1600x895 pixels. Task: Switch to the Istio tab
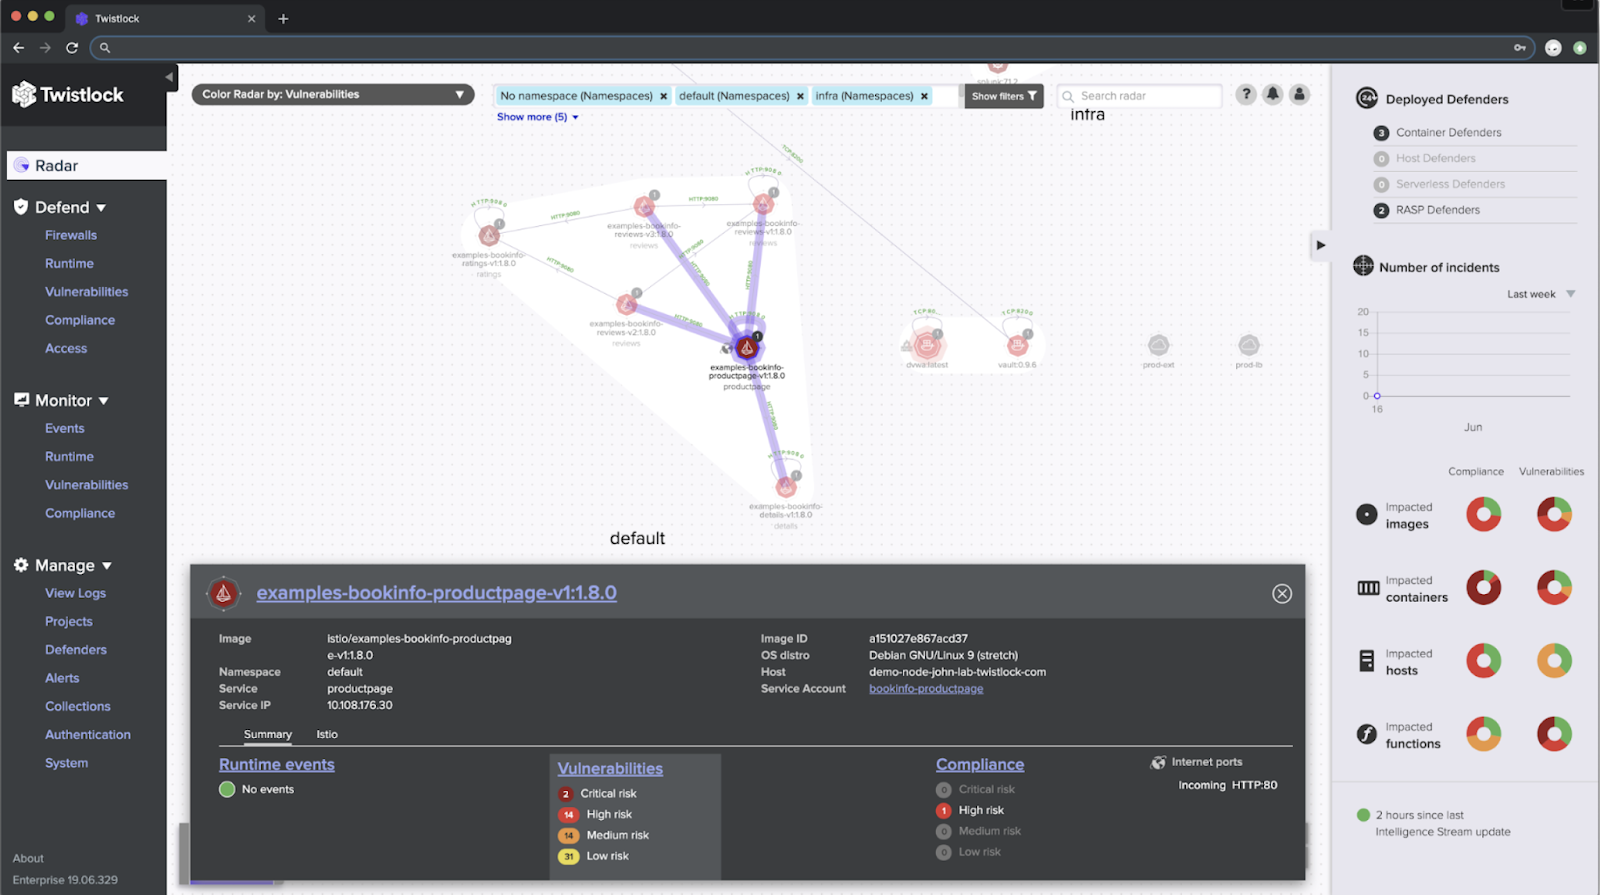[327, 734]
